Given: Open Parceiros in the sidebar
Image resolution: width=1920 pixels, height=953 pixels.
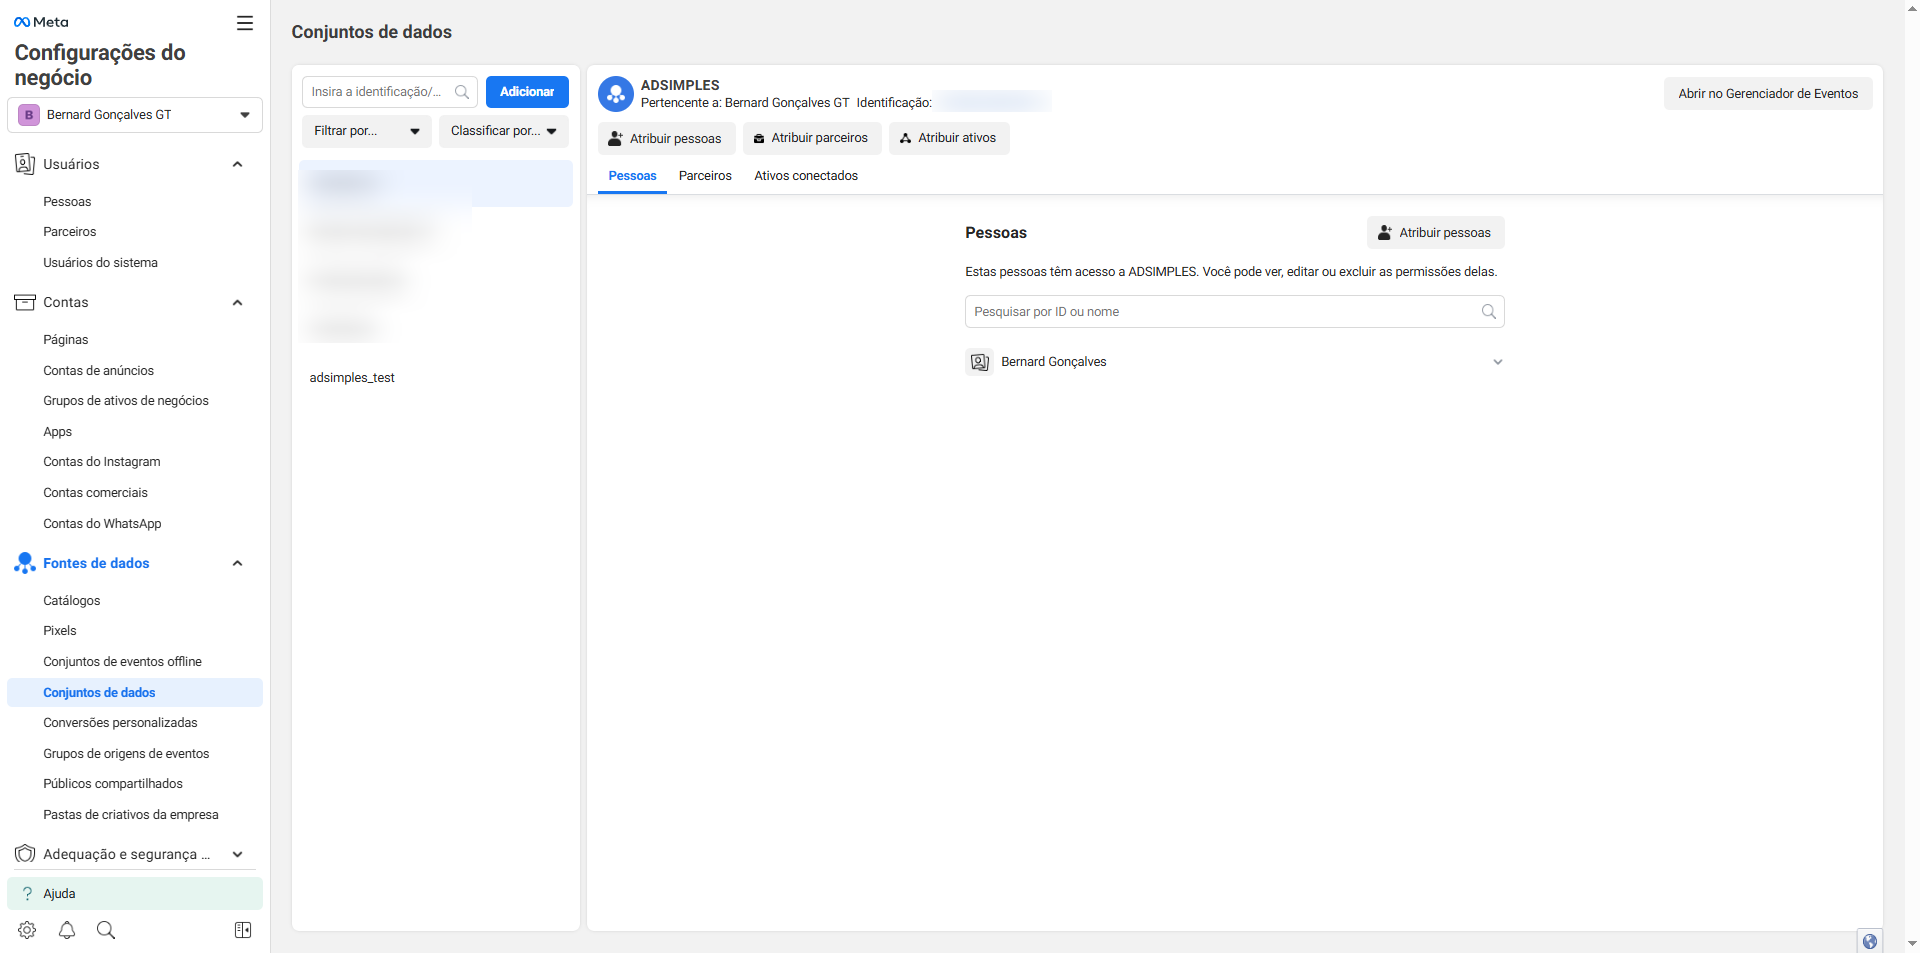Looking at the screenshot, I should [x=70, y=232].
